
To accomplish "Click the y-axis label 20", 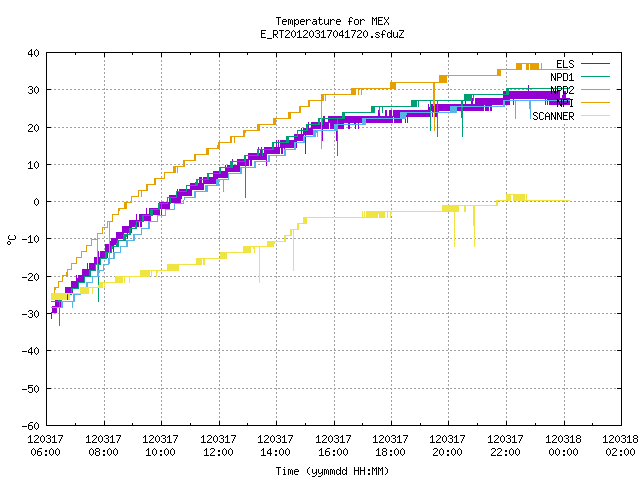I will pos(33,127).
